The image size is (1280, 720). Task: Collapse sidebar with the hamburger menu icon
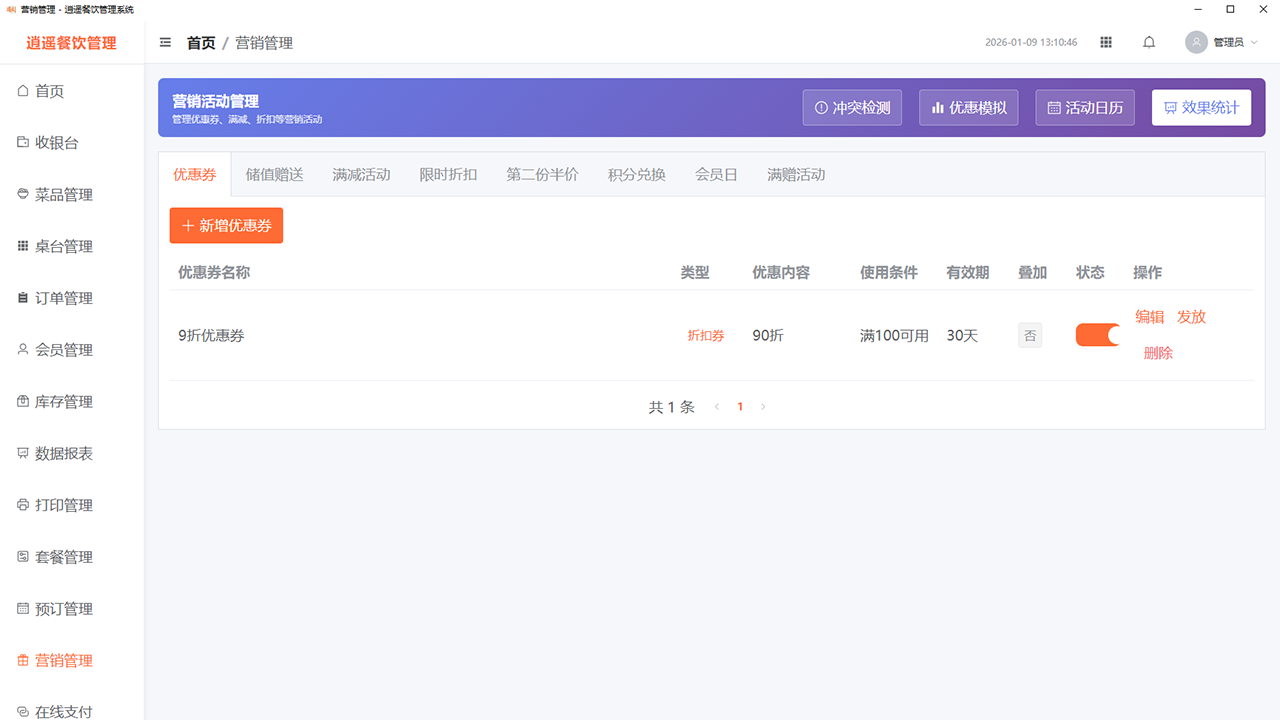165,42
